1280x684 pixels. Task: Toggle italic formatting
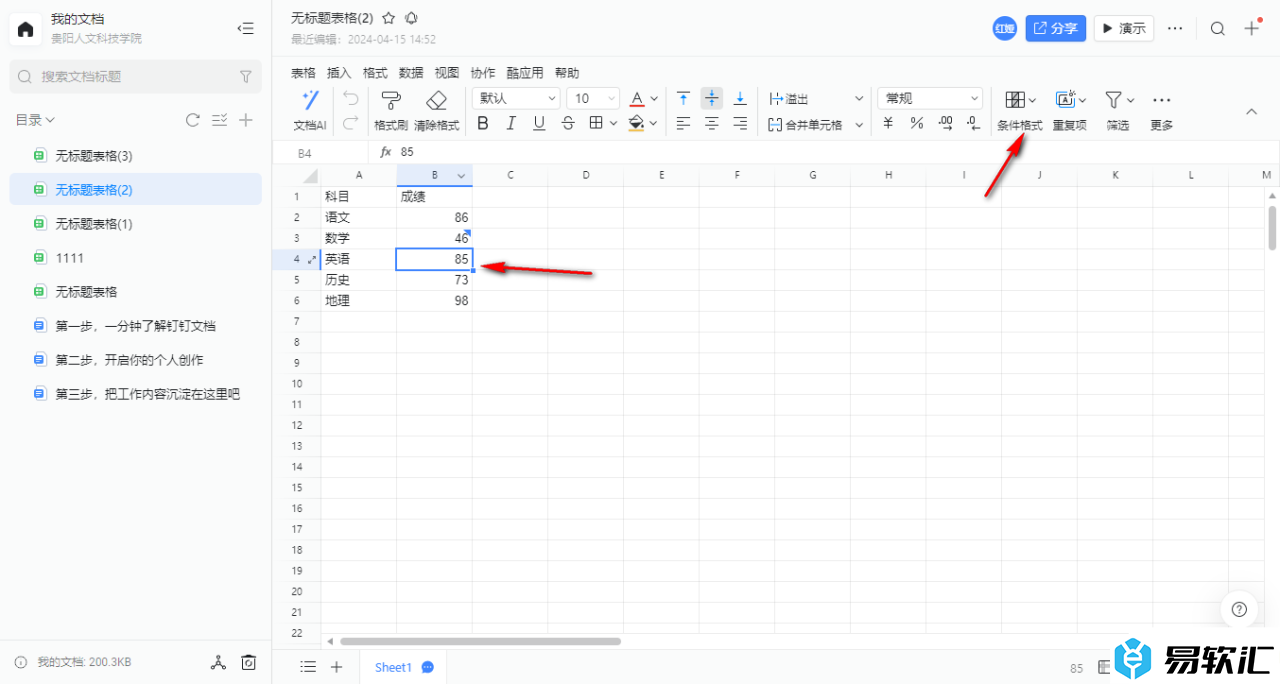[x=511, y=123]
